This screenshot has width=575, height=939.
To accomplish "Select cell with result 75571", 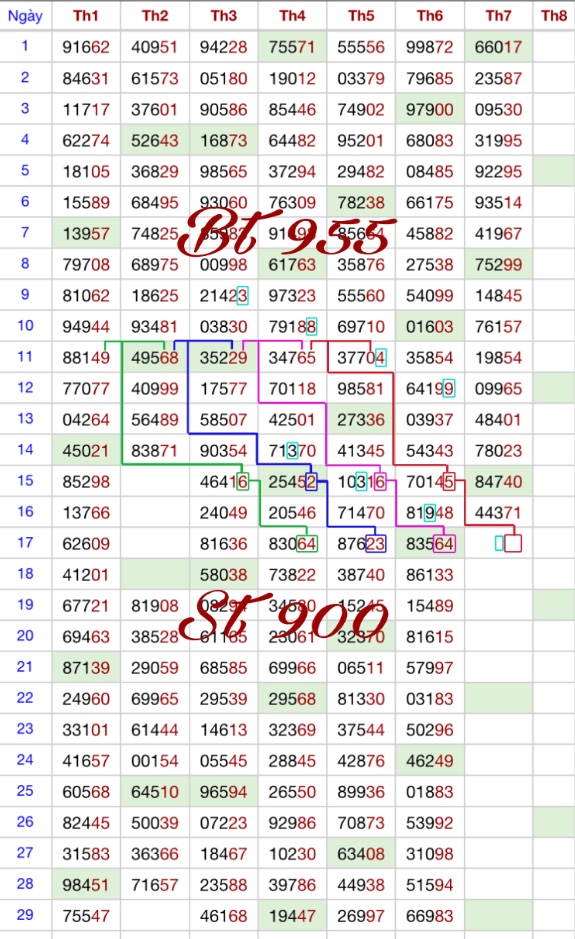I will tap(292, 47).
